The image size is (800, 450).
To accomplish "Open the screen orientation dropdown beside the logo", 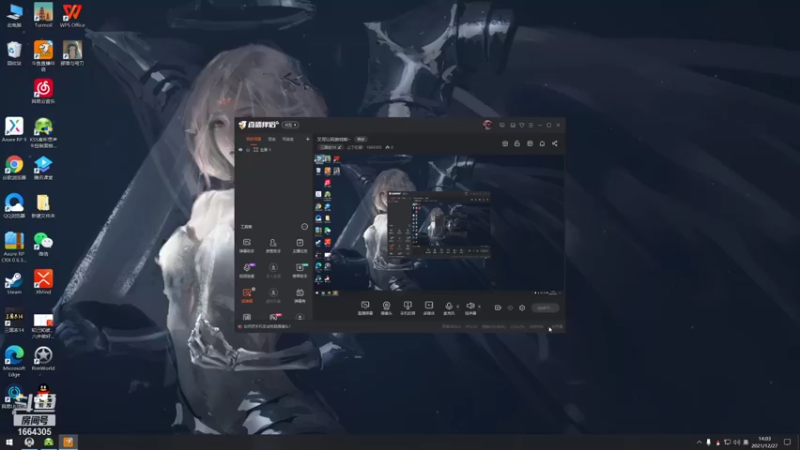I will (290, 125).
